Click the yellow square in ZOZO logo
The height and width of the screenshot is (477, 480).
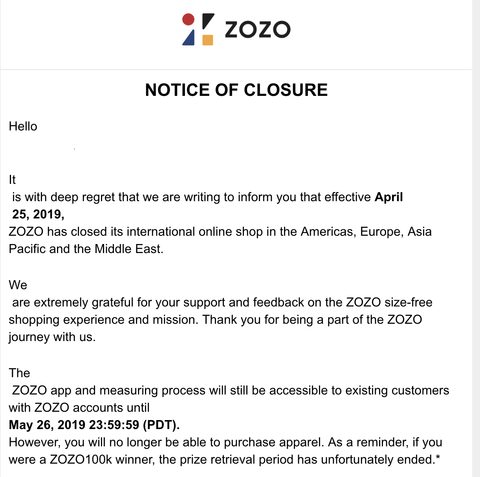[x=207, y=40]
